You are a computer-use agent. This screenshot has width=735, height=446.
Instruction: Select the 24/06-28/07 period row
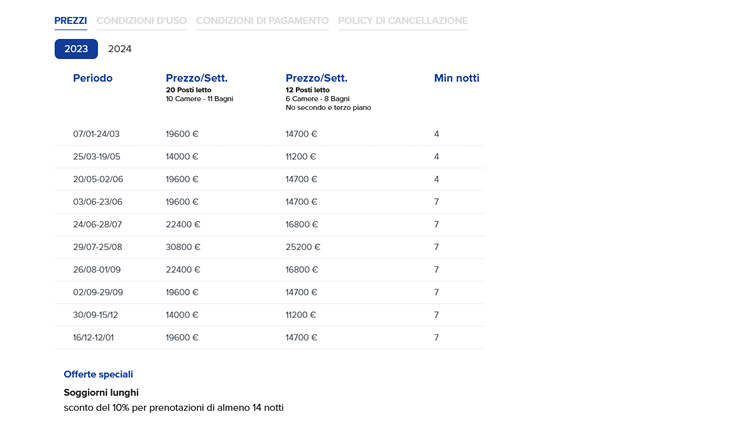[270, 225]
